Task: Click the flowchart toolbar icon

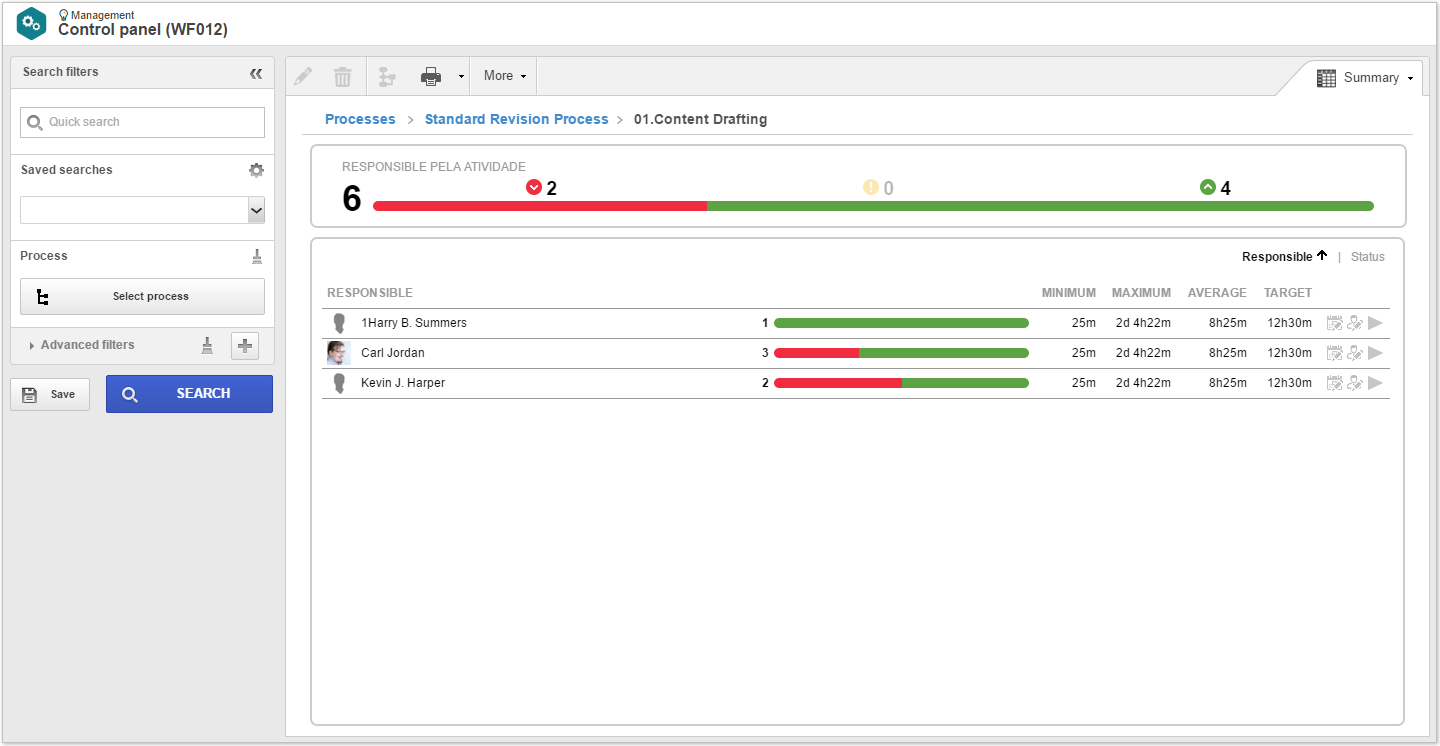Action: (387, 76)
